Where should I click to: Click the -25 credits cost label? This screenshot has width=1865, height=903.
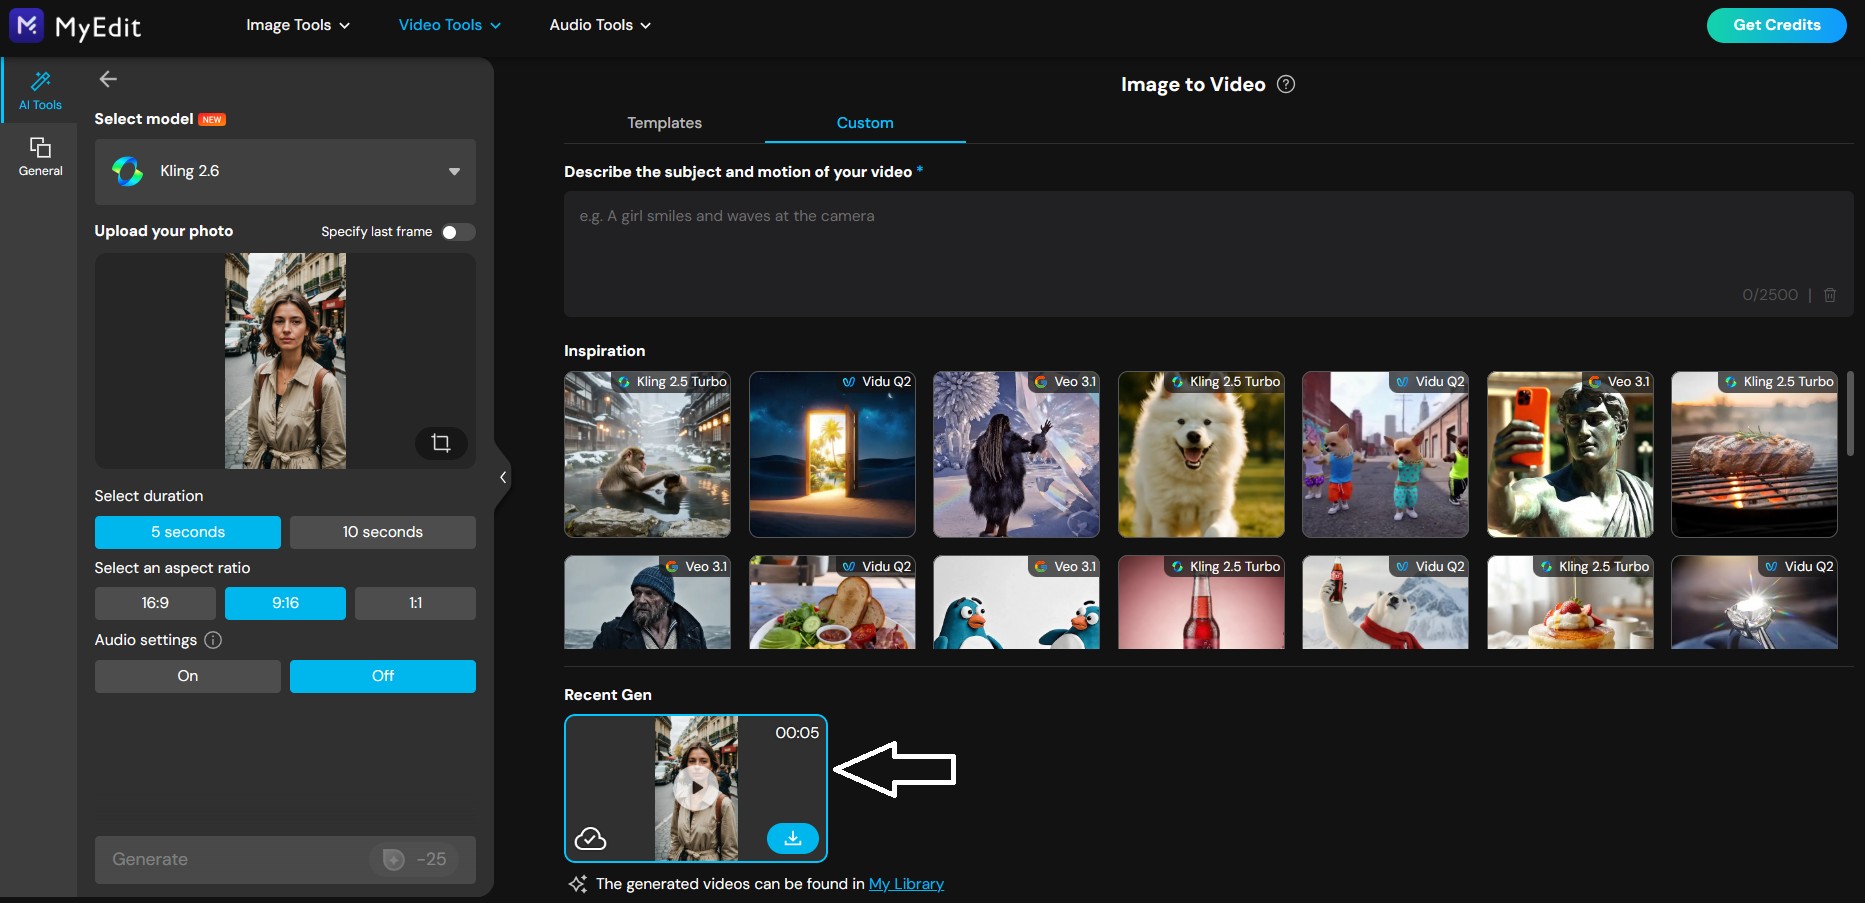pos(431,859)
